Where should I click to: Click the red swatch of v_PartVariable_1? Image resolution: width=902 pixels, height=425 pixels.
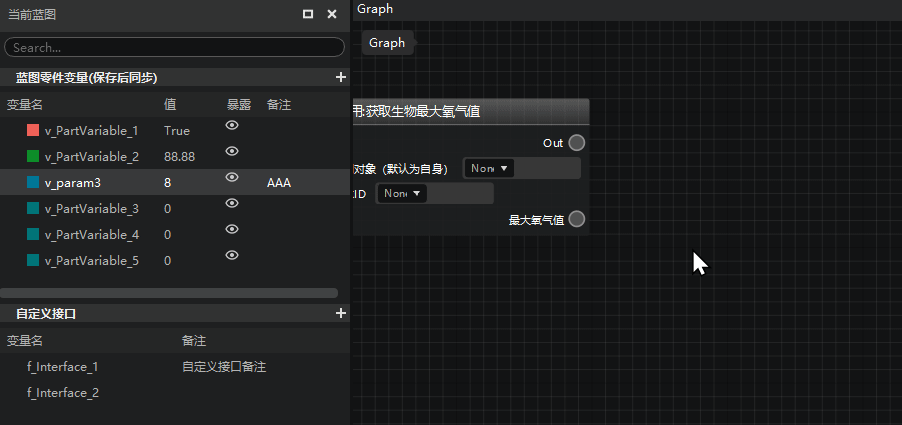33,131
